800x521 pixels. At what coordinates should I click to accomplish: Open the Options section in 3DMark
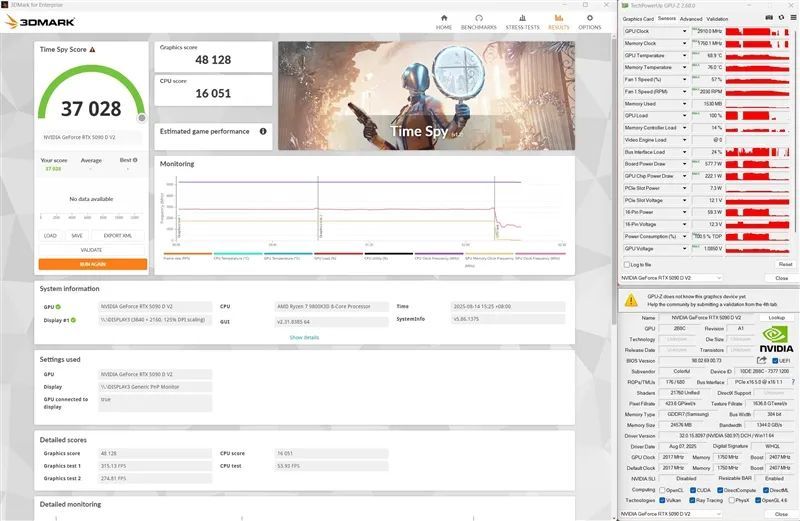[x=589, y=22]
